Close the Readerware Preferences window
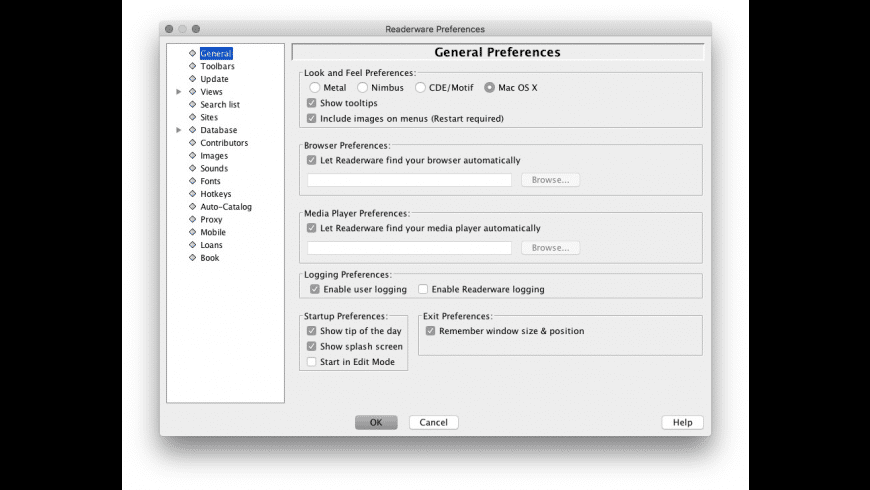The height and width of the screenshot is (490, 870). (x=169, y=29)
